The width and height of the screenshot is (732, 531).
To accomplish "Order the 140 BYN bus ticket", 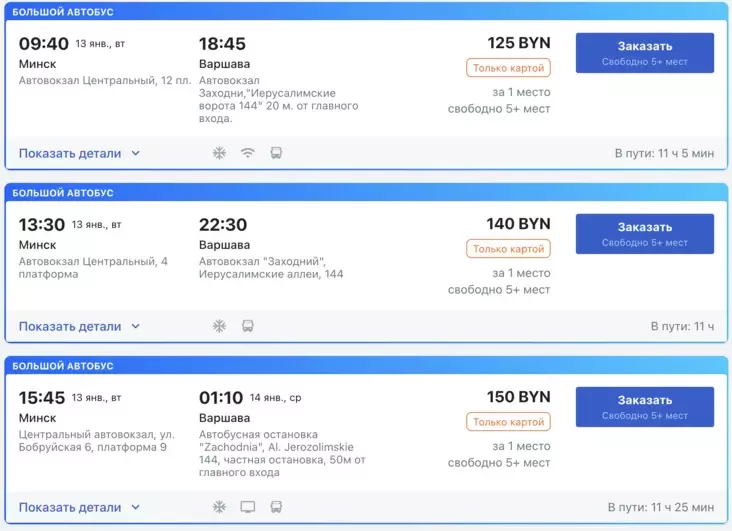I will click(x=644, y=234).
